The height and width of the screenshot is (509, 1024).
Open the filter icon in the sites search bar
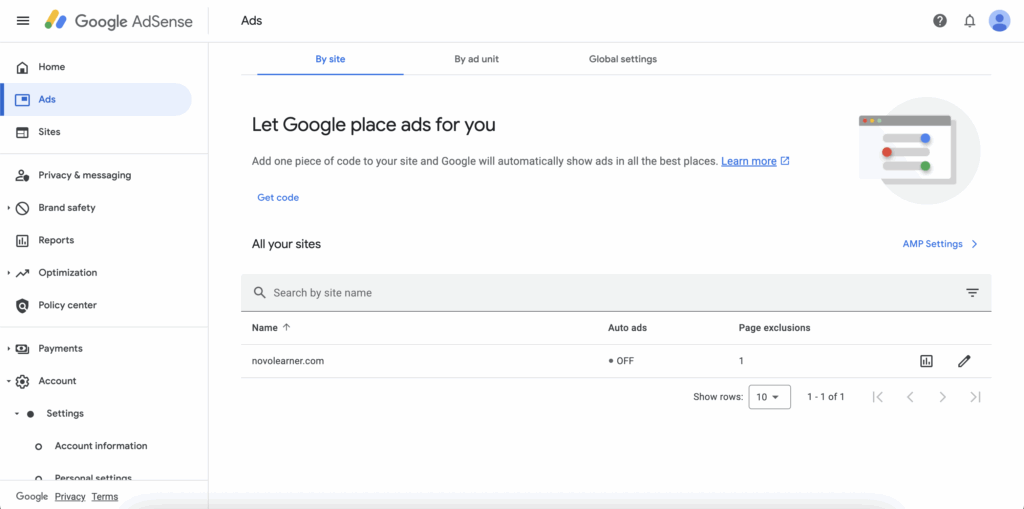tap(972, 293)
